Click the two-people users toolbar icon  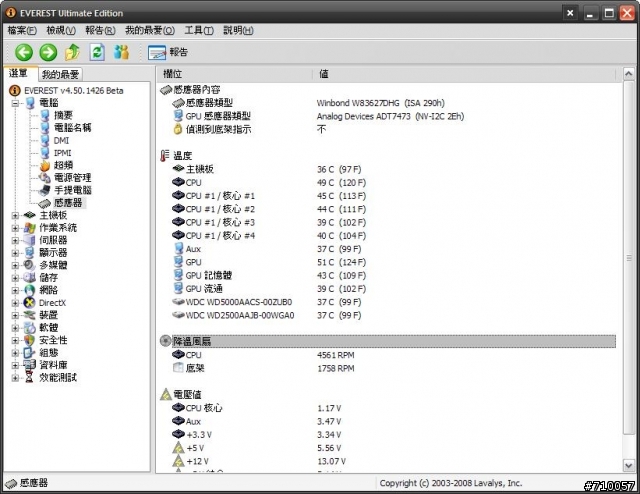pyautogui.click(x=122, y=52)
